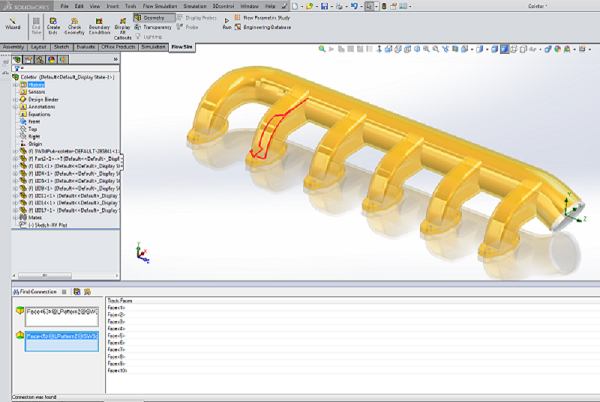Toggle the Transparency display option
This screenshot has height=402, width=600.
click(x=155, y=27)
